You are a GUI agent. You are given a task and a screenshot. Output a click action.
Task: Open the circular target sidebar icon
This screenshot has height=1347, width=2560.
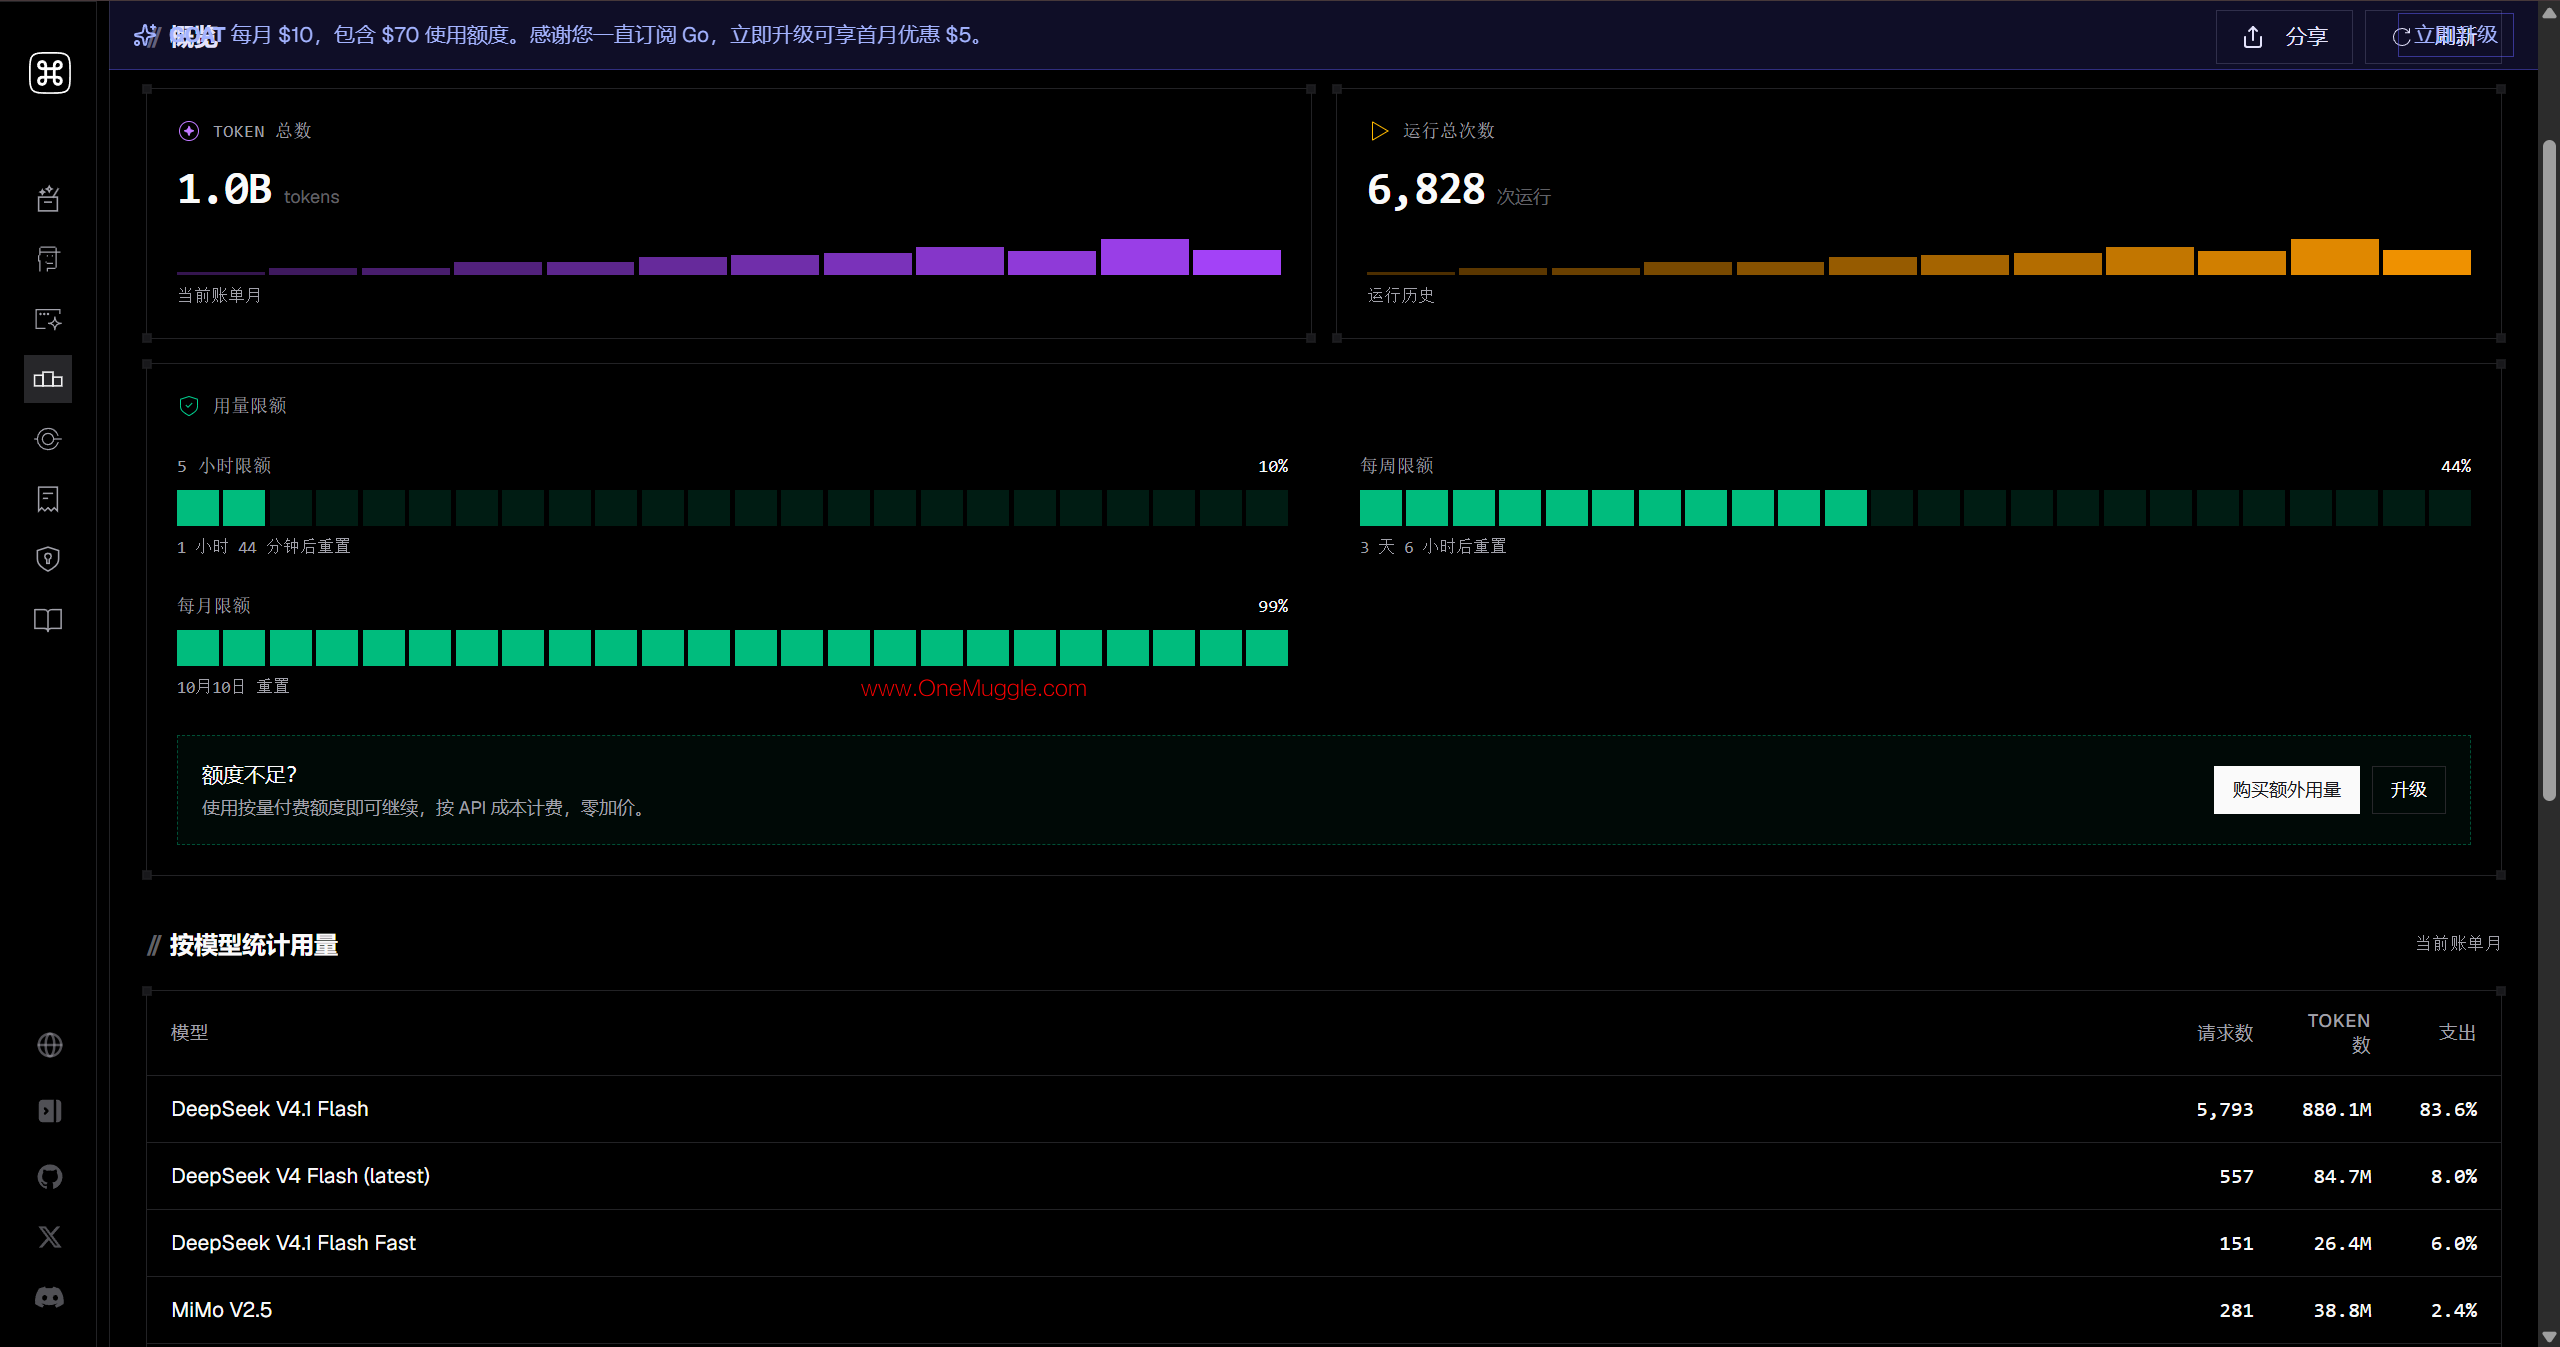(48, 439)
